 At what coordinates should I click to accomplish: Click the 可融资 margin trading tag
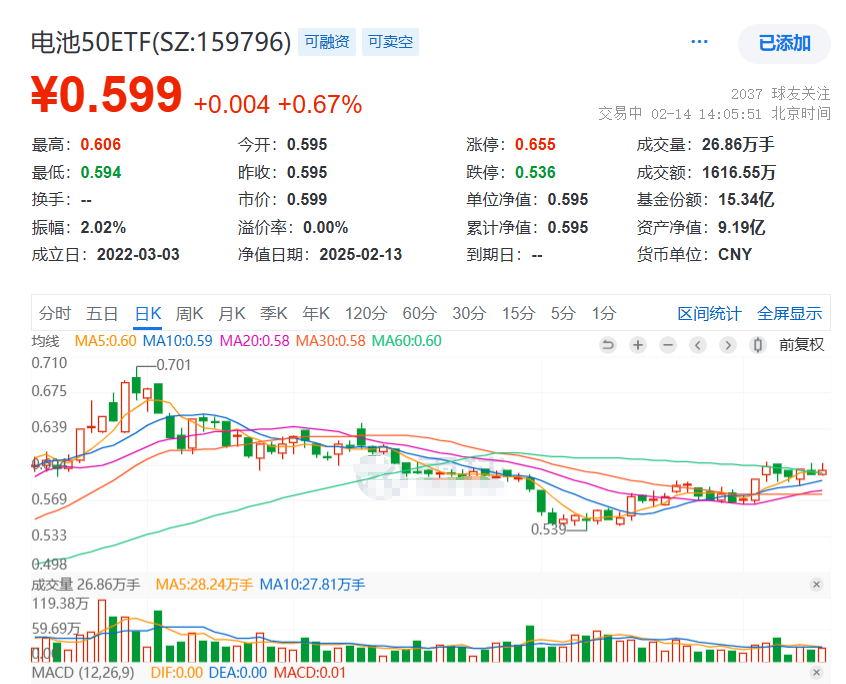326,43
